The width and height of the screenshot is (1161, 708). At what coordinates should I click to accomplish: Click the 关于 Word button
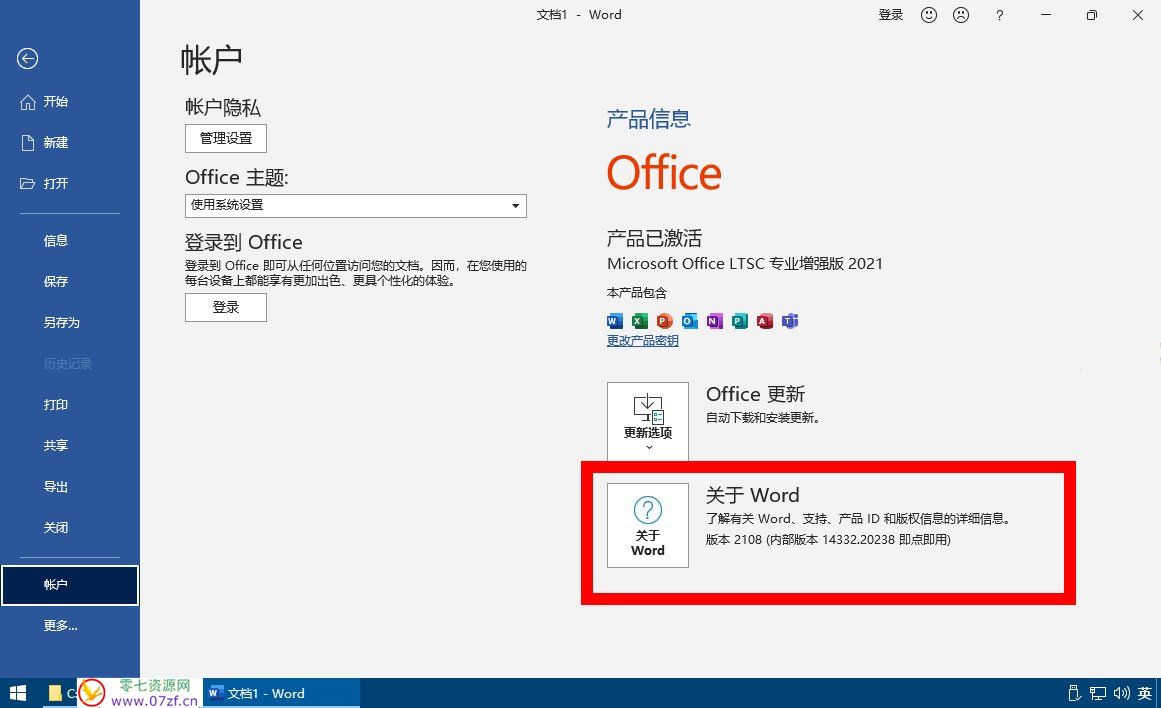[x=648, y=526]
